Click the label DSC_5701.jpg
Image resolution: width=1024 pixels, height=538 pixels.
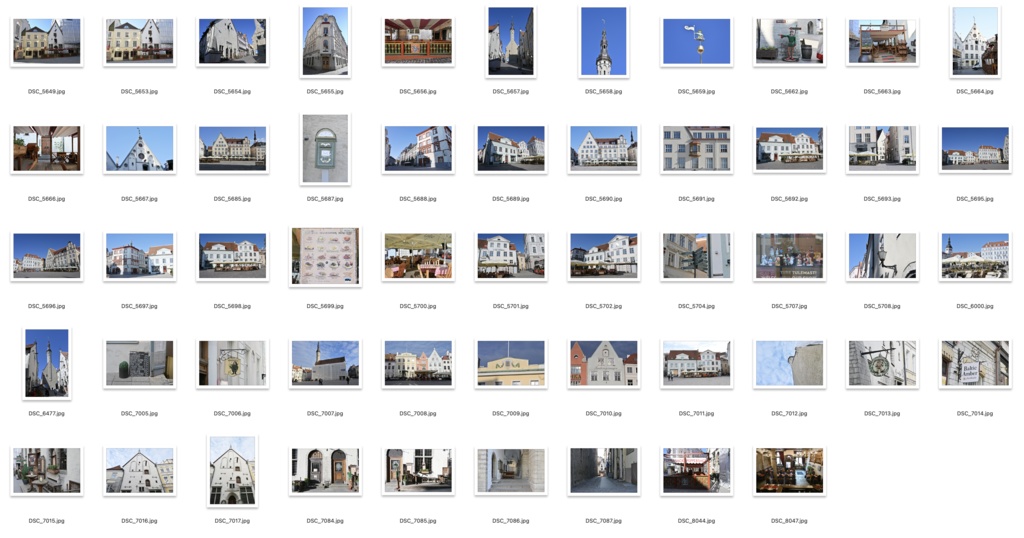click(x=511, y=306)
